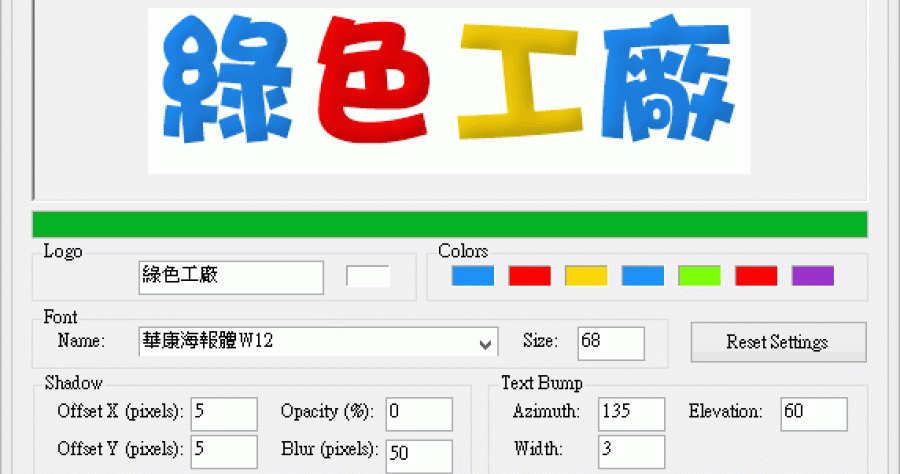Image resolution: width=900 pixels, height=474 pixels.
Task: Open the font Name dropdown 華康海報體W12
Action: click(x=318, y=342)
